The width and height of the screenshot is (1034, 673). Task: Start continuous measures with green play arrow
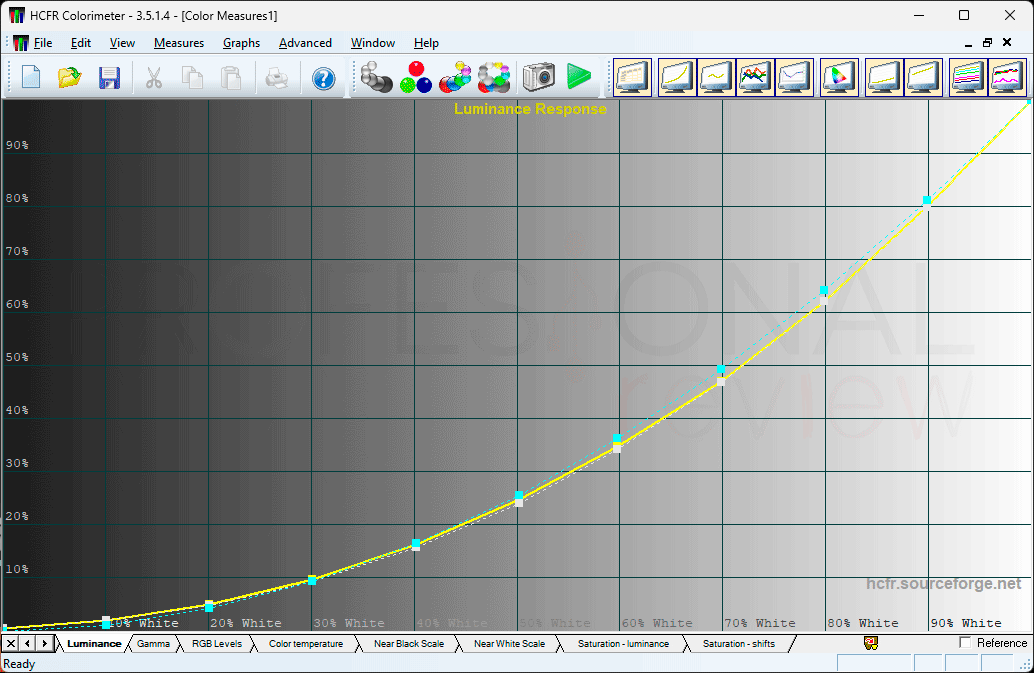pyautogui.click(x=578, y=77)
